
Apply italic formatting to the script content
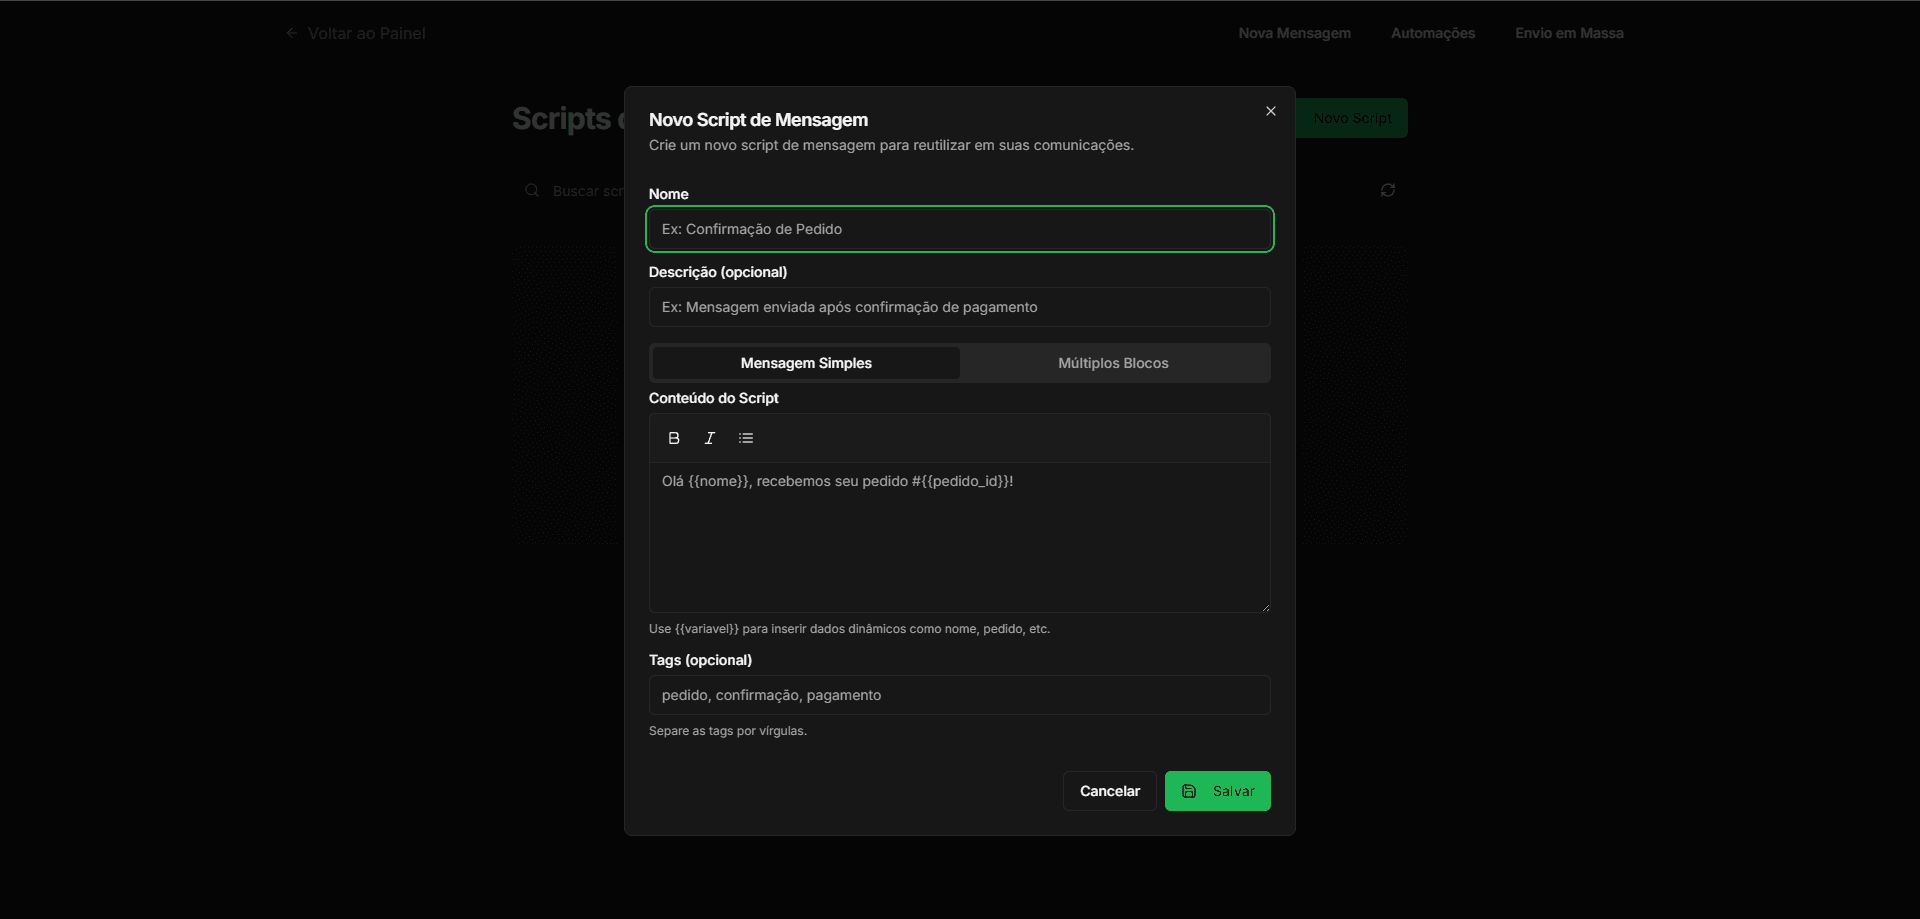click(x=709, y=437)
